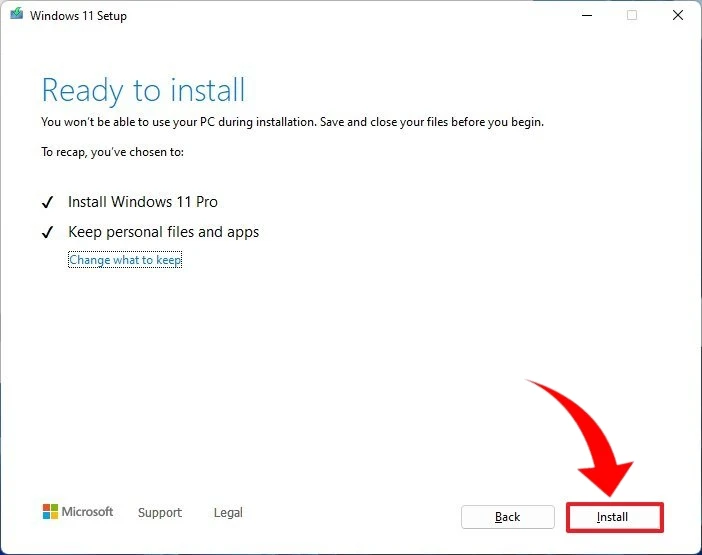Minimize the Windows 11 Setup window
This screenshot has width=702, height=555.
pyautogui.click(x=587, y=15)
